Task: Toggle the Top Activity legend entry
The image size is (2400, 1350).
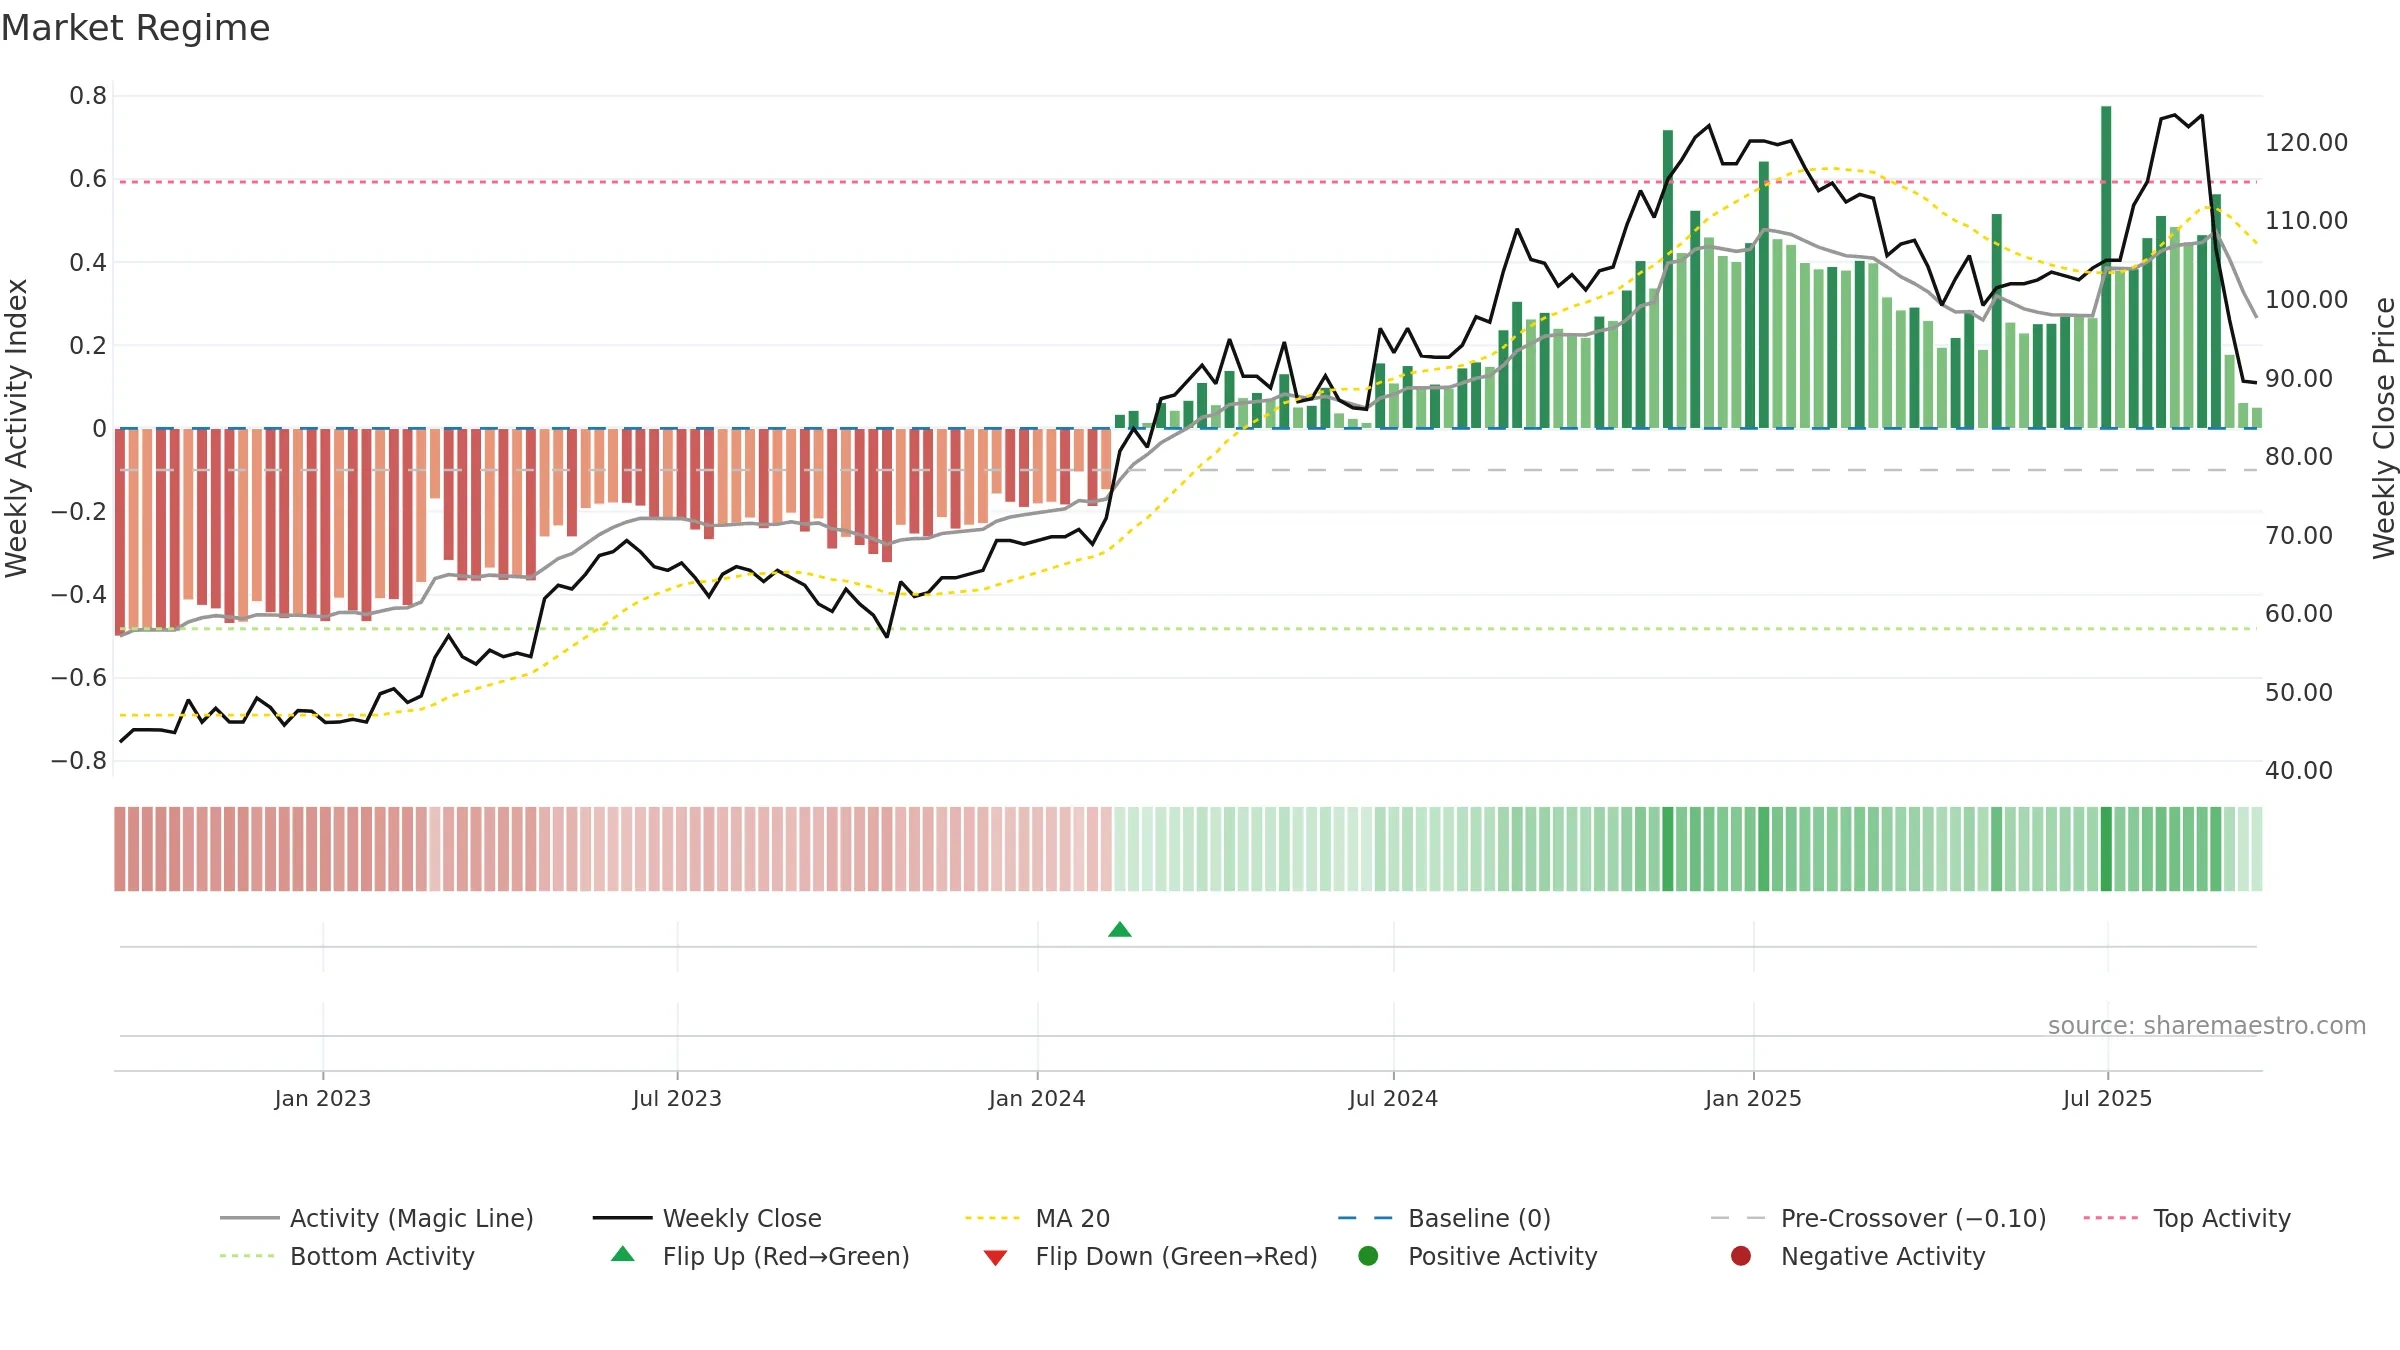Action: [2187, 1218]
